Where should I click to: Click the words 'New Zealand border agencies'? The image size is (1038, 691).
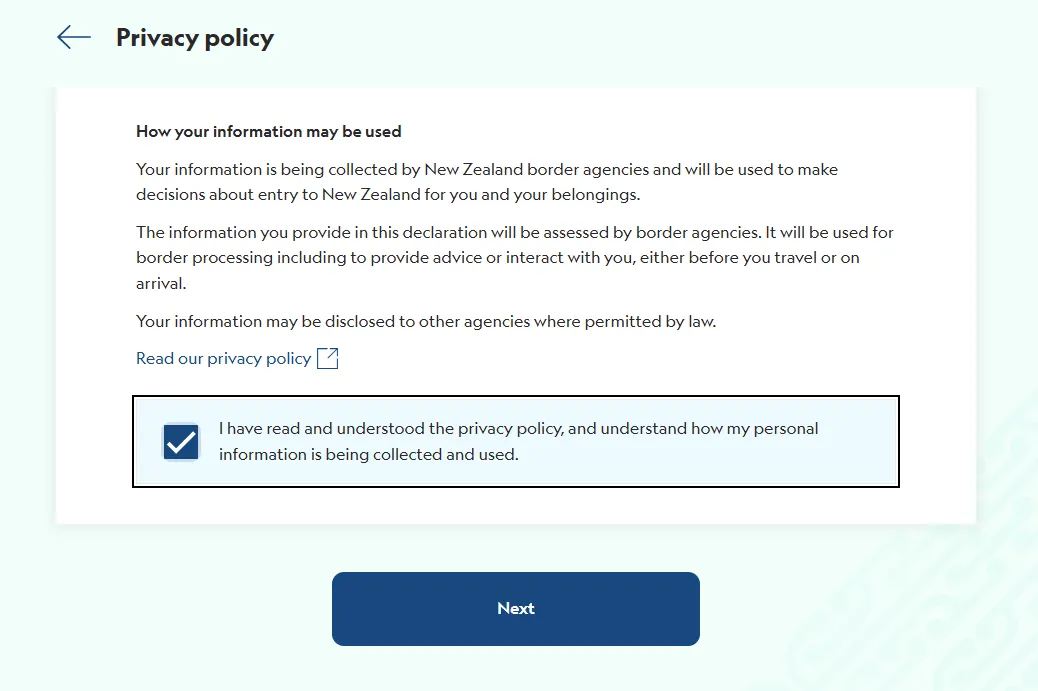[x=526, y=169]
